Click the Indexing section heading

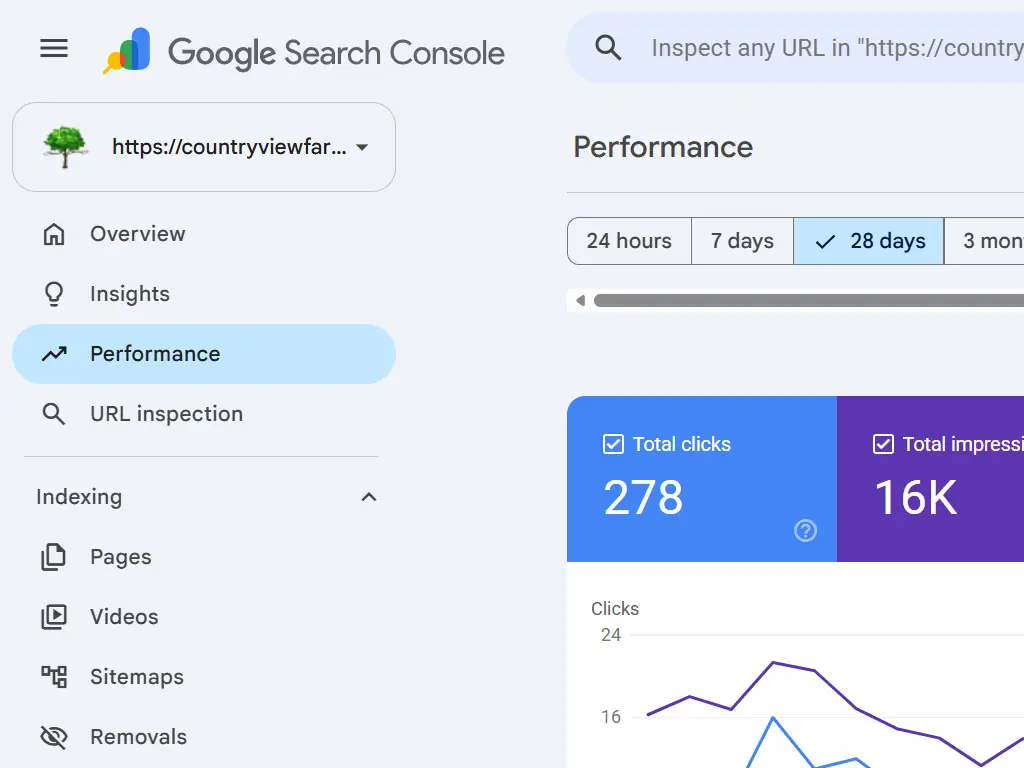coord(79,497)
